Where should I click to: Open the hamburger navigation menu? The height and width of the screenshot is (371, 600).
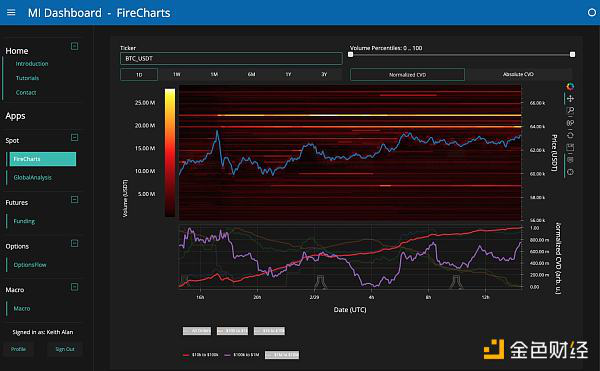click(11, 13)
